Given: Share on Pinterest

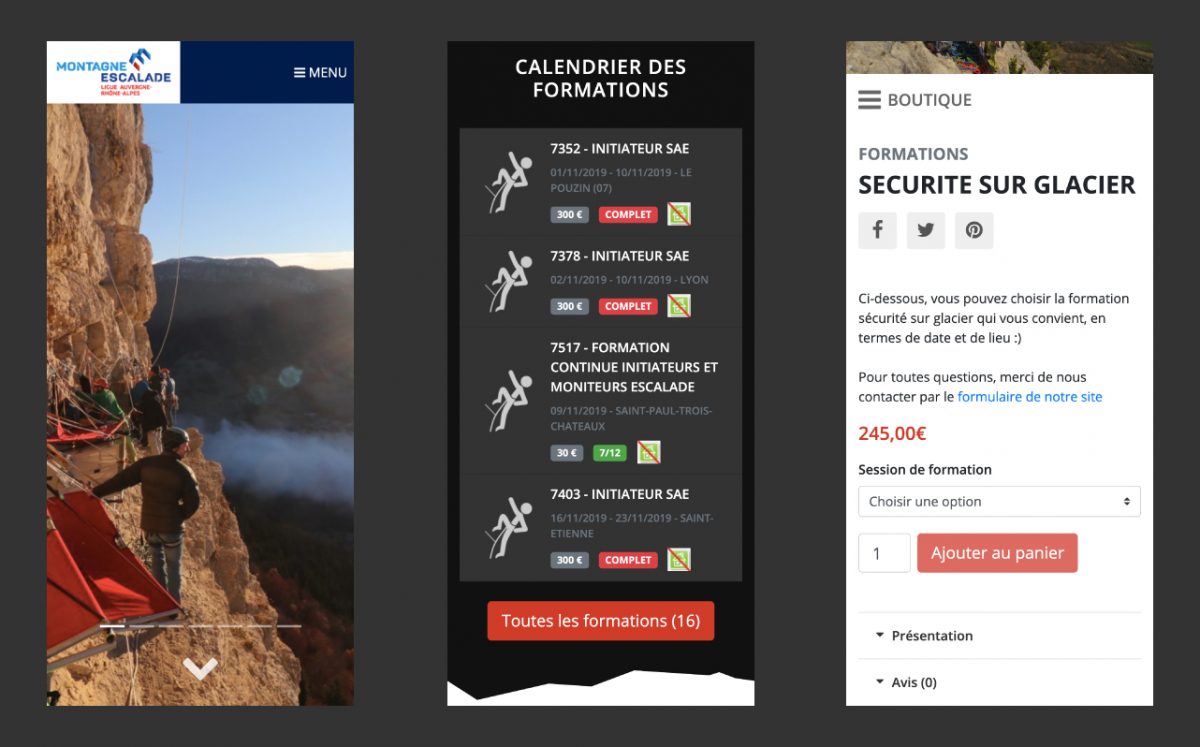Looking at the screenshot, I should point(974,230).
